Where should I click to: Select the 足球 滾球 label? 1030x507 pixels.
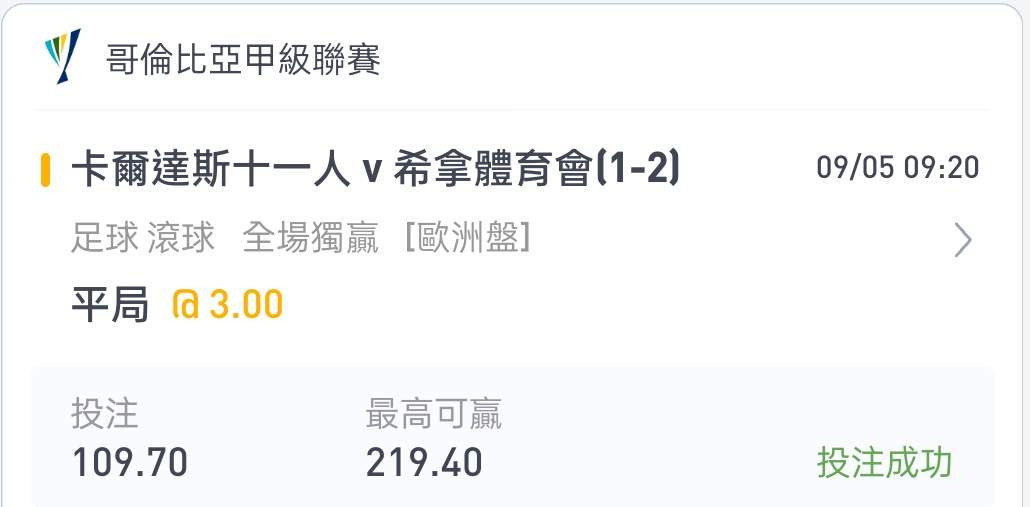143,238
